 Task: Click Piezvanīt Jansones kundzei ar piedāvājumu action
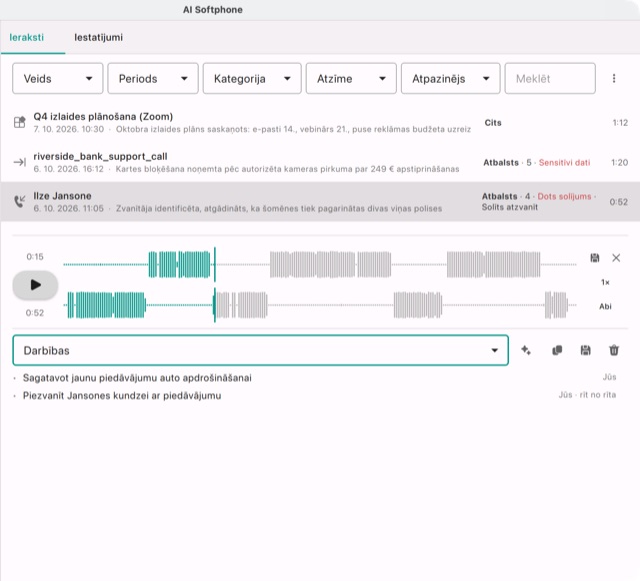tap(122, 396)
